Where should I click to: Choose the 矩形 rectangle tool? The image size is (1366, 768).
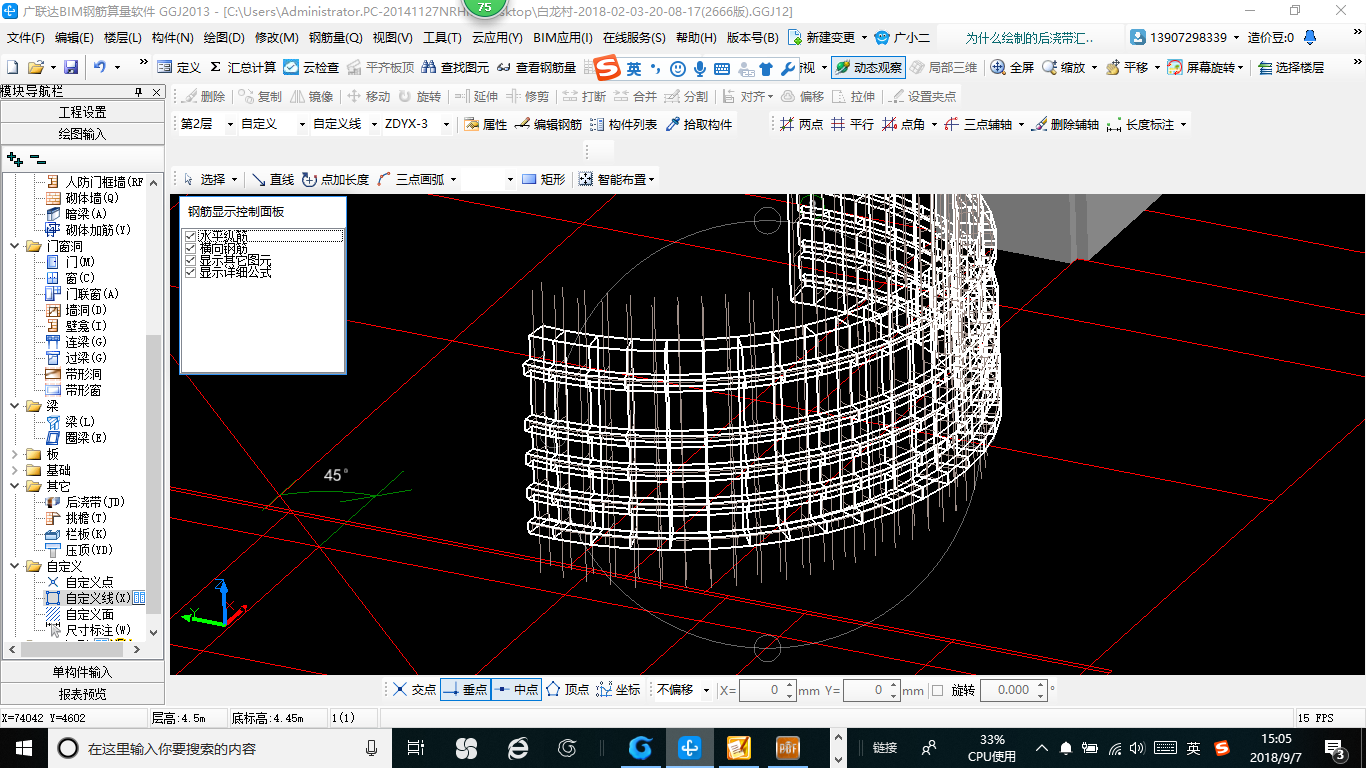click(543, 179)
